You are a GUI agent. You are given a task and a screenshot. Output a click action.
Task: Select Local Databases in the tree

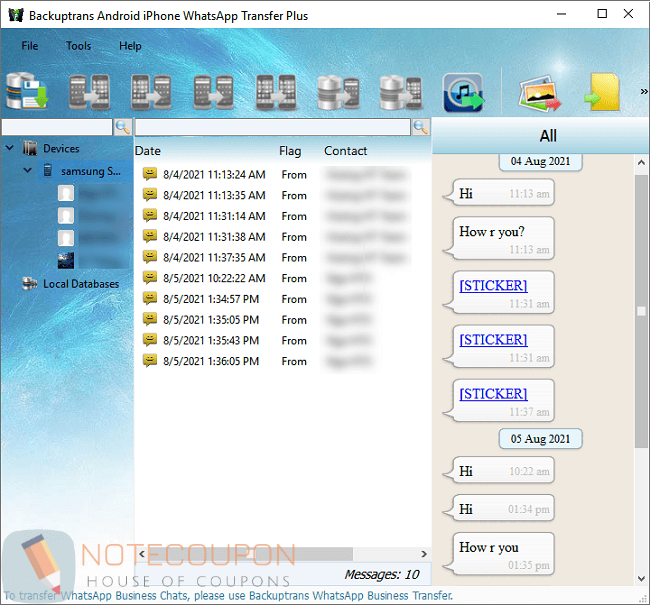(x=81, y=284)
